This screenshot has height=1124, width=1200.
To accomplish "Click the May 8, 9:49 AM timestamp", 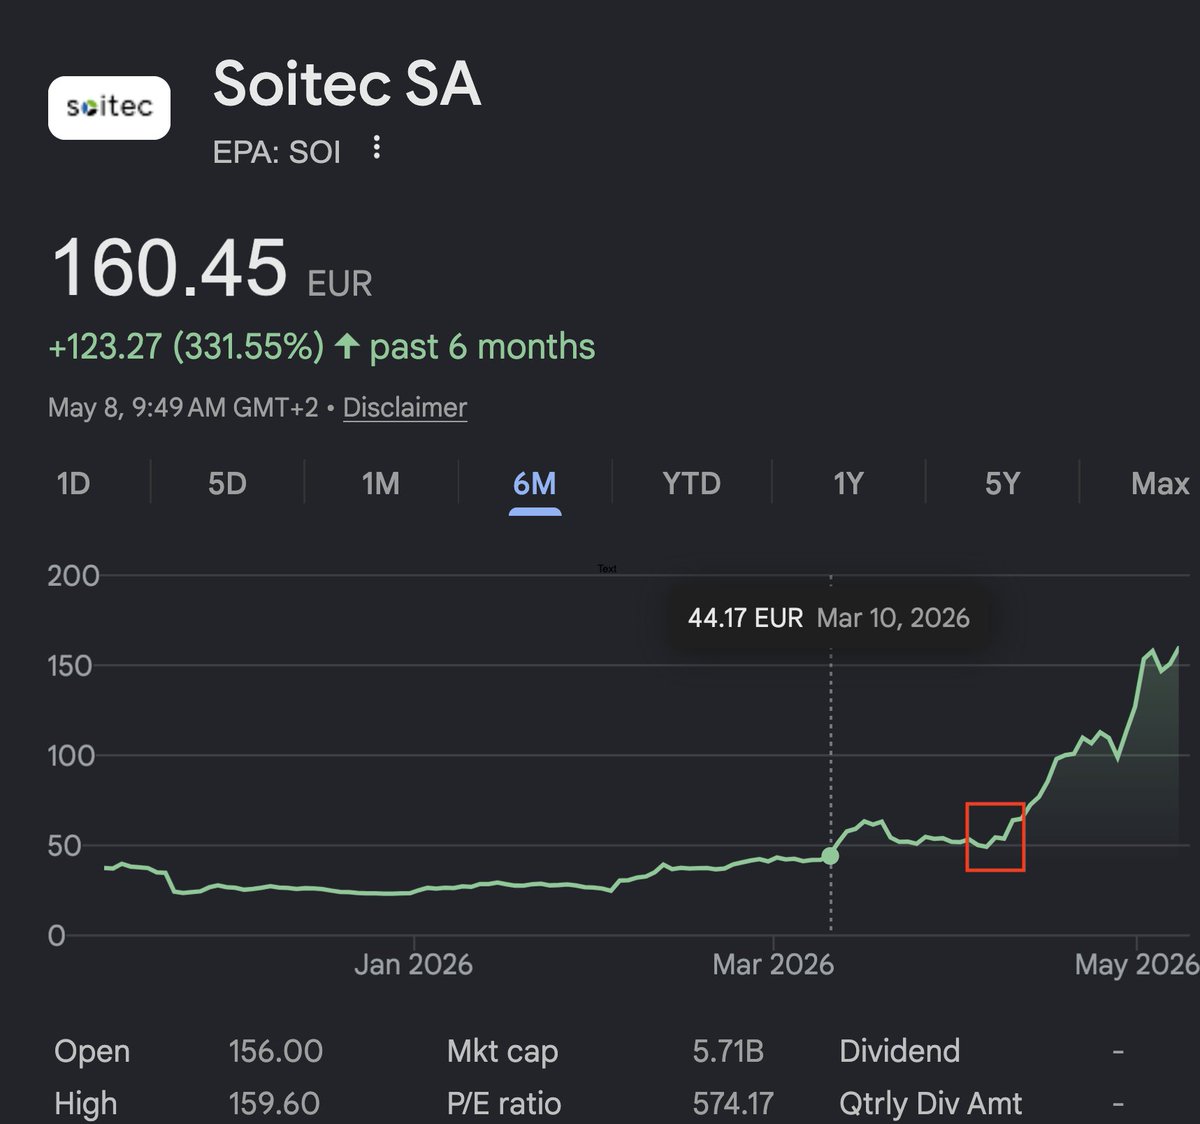I will point(183,408).
